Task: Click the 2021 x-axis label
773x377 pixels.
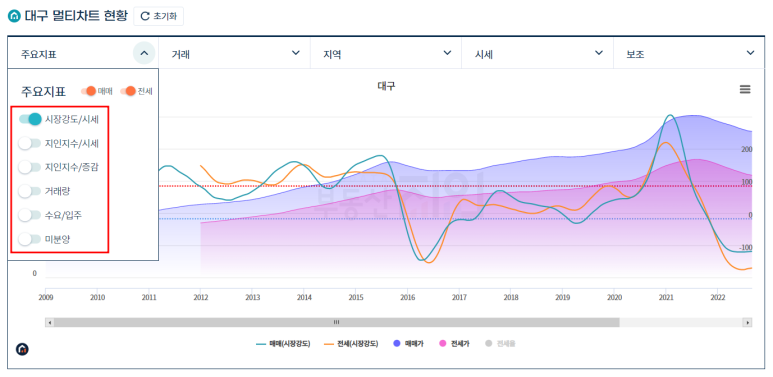Action: (x=666, y=298)
